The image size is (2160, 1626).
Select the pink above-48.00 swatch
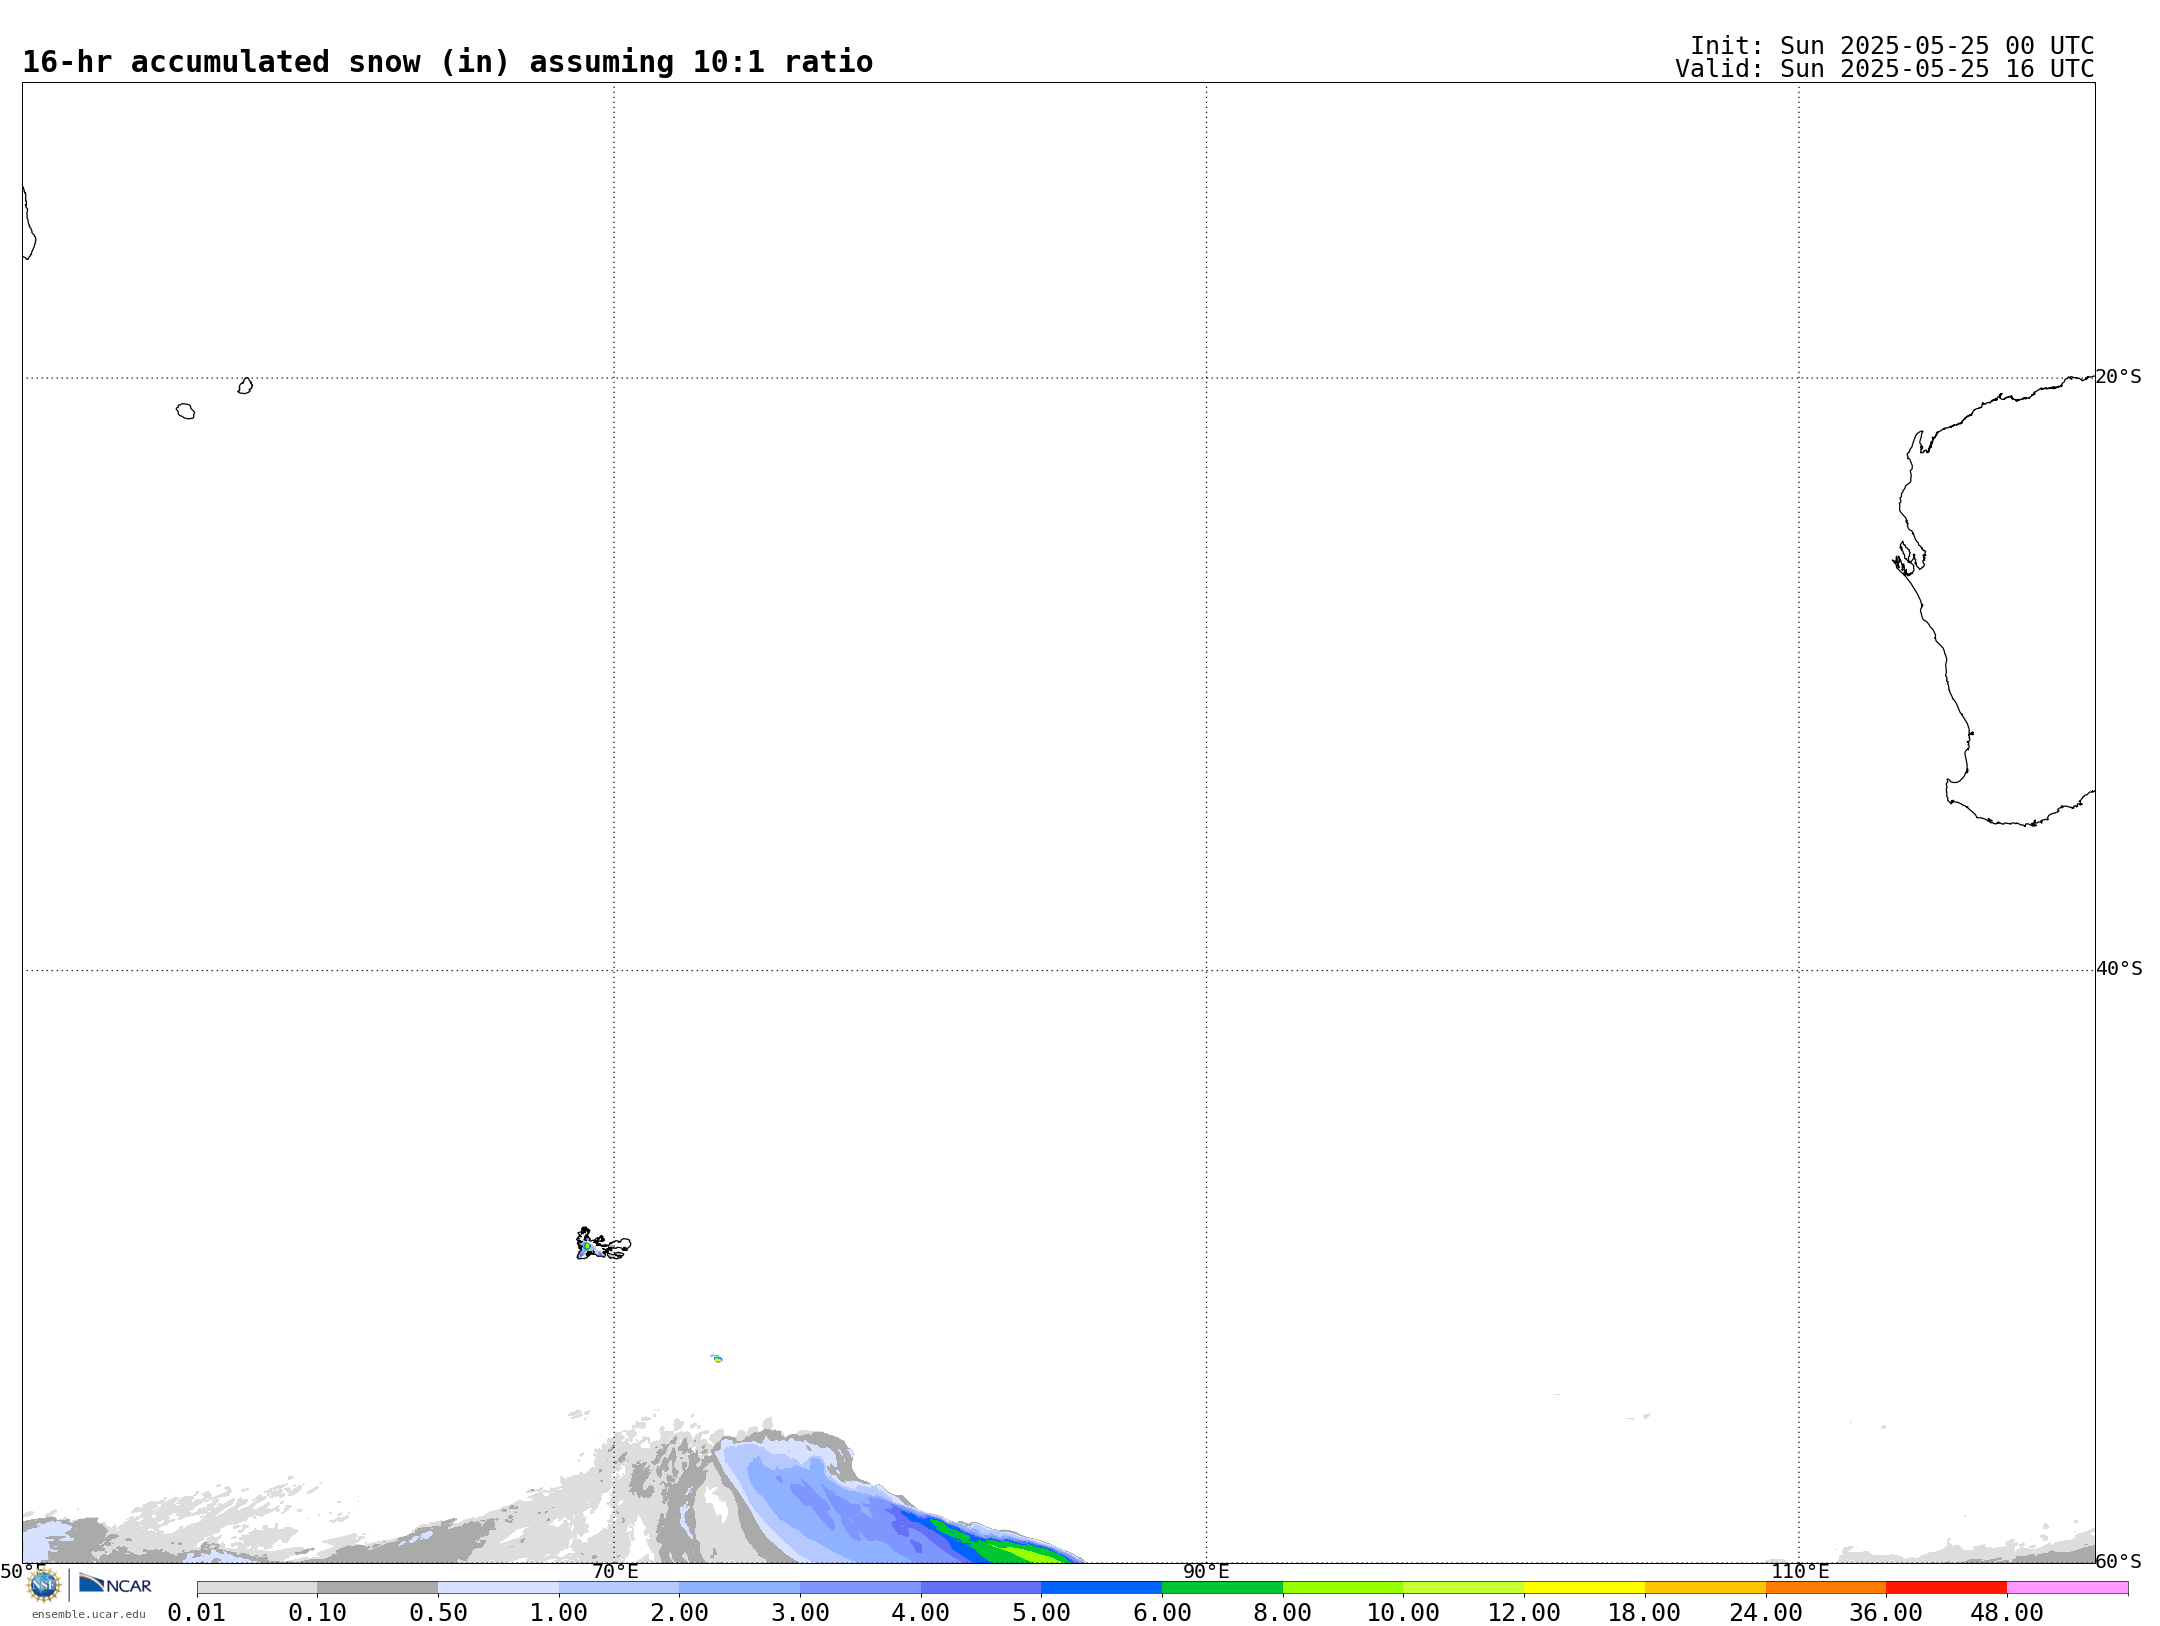tap(2067, 1588)
